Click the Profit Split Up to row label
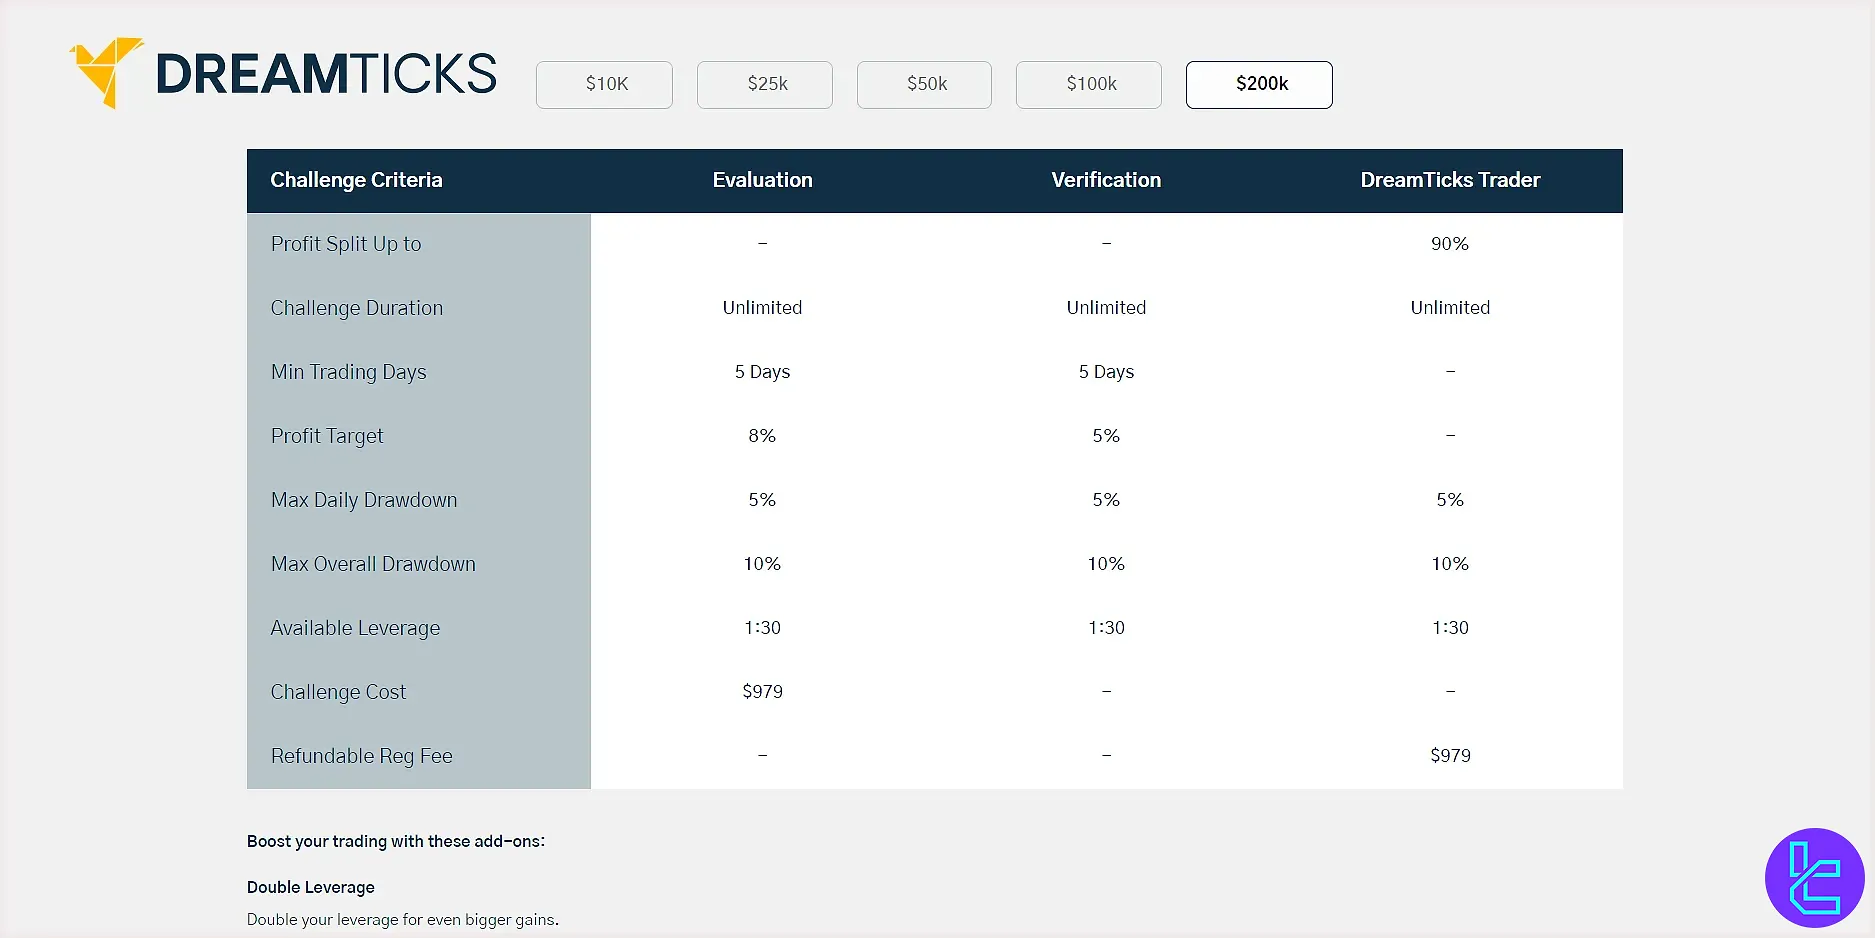This screenshot has height=938, width=1875. (346, 244)
